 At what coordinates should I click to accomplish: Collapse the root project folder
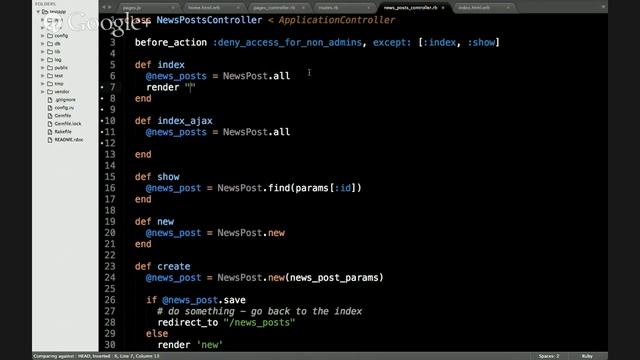pyautogui.click(x=38, y=12)
